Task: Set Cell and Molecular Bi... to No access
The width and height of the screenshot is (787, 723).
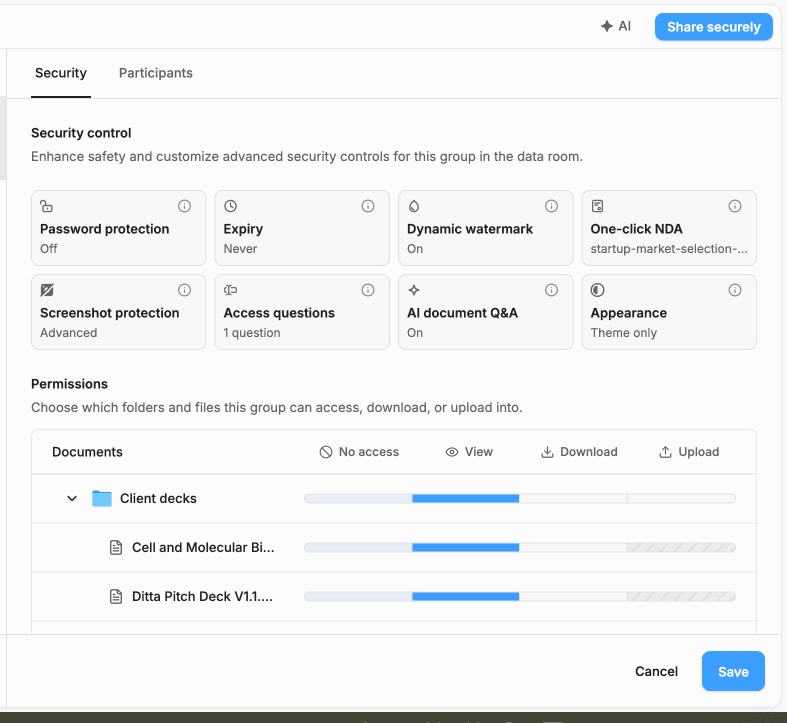Action: coord(358,547)
